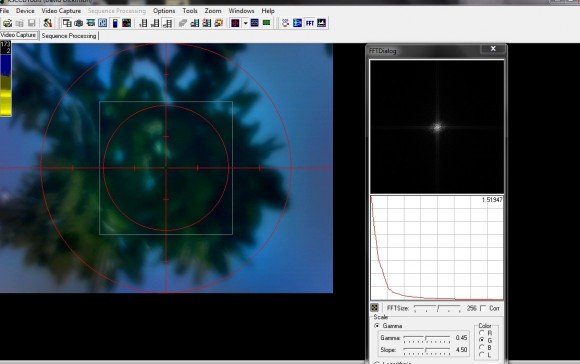Click the Open file toolbar icon
580x364 pixels.
pos(7,23)
